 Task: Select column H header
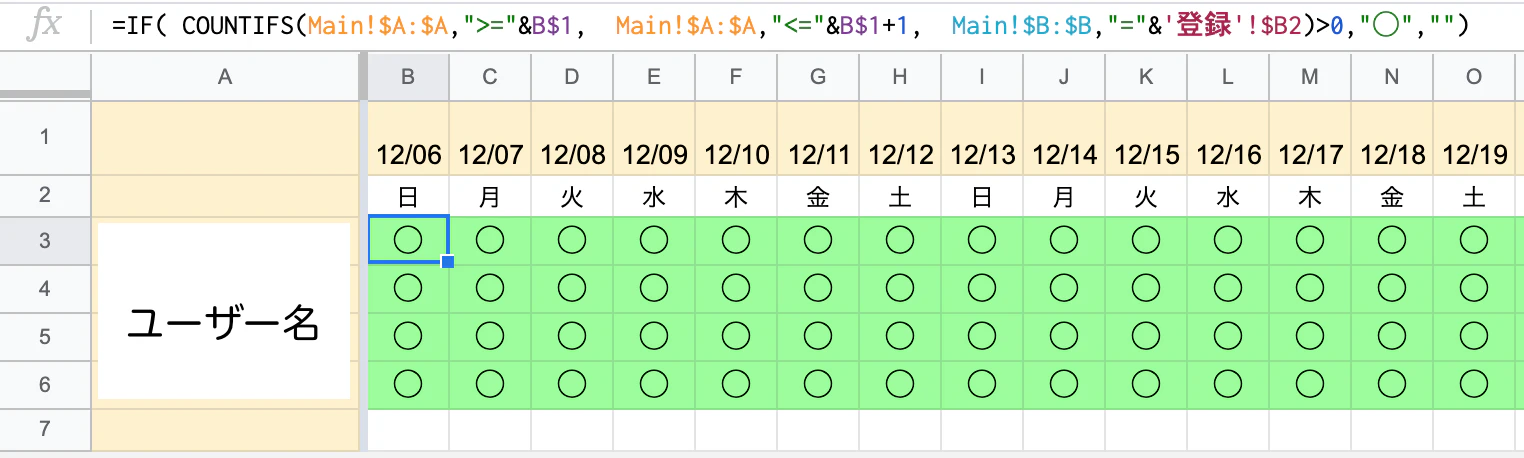pyautogui.click(x=900, y=76)
